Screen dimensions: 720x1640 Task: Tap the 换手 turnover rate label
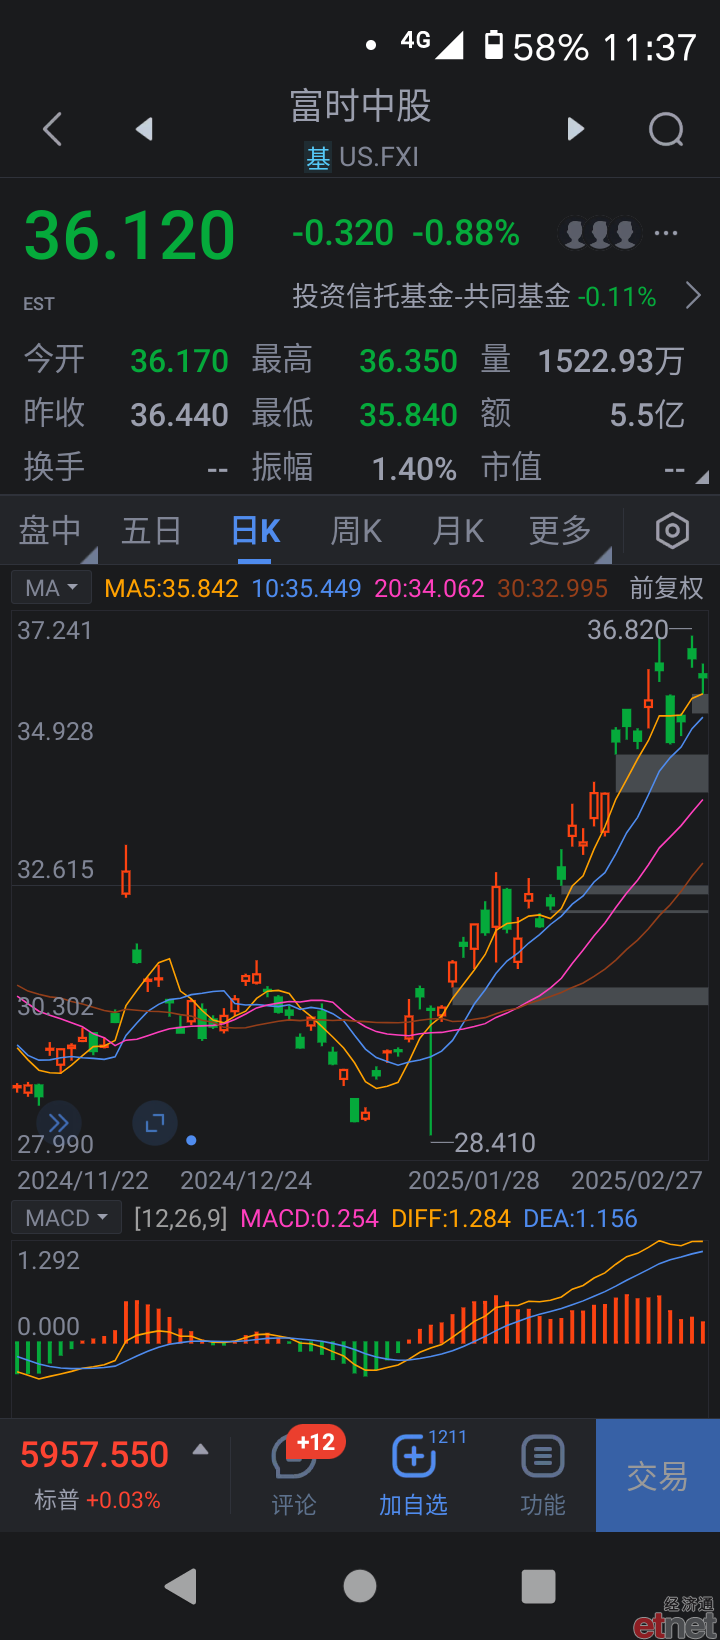54,467
